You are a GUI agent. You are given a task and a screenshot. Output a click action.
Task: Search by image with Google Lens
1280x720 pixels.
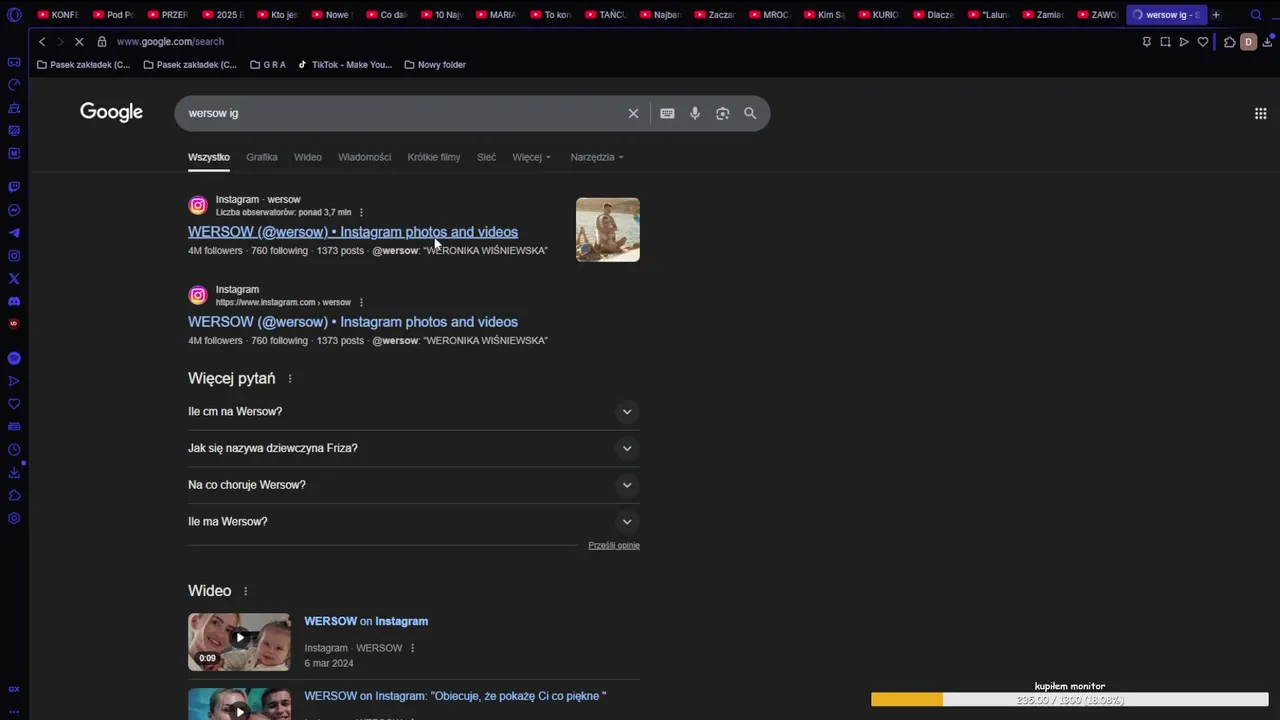tap(722, 113)
